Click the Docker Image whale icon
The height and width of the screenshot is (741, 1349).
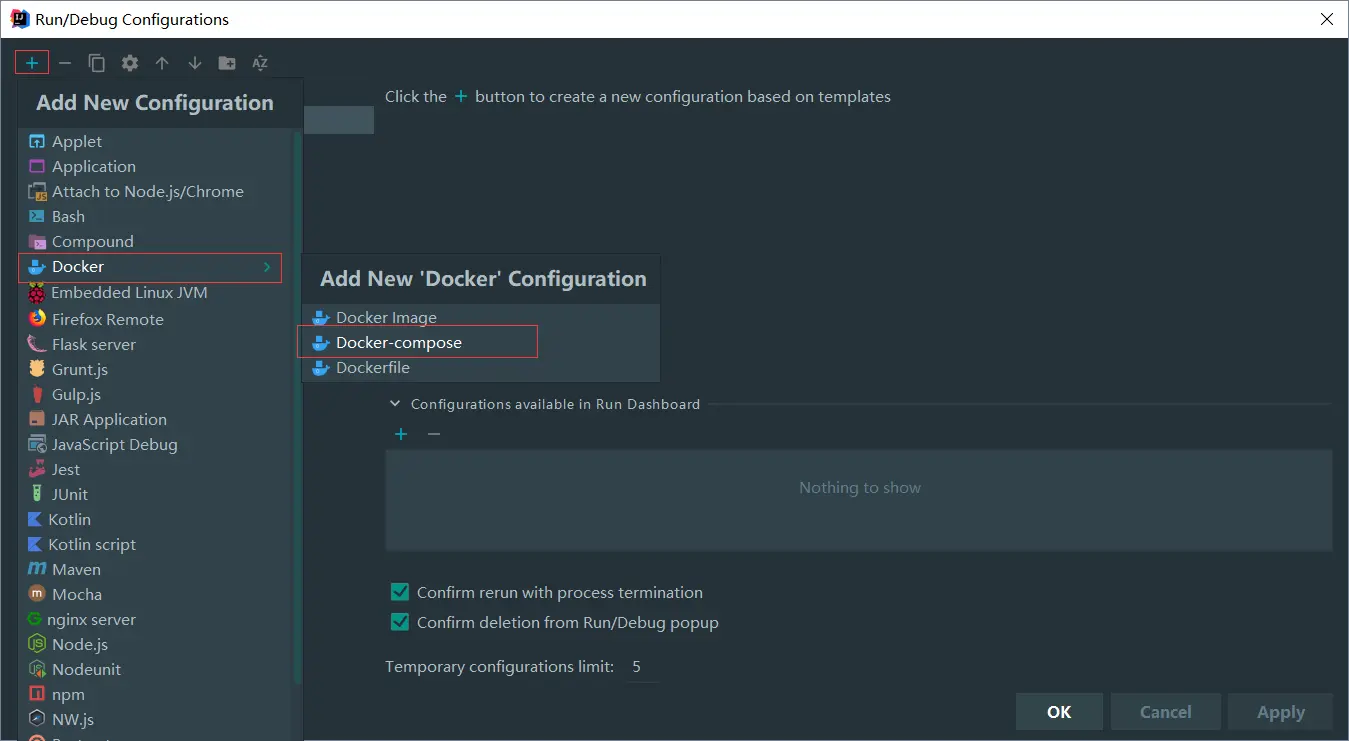(x=321, y=318)
